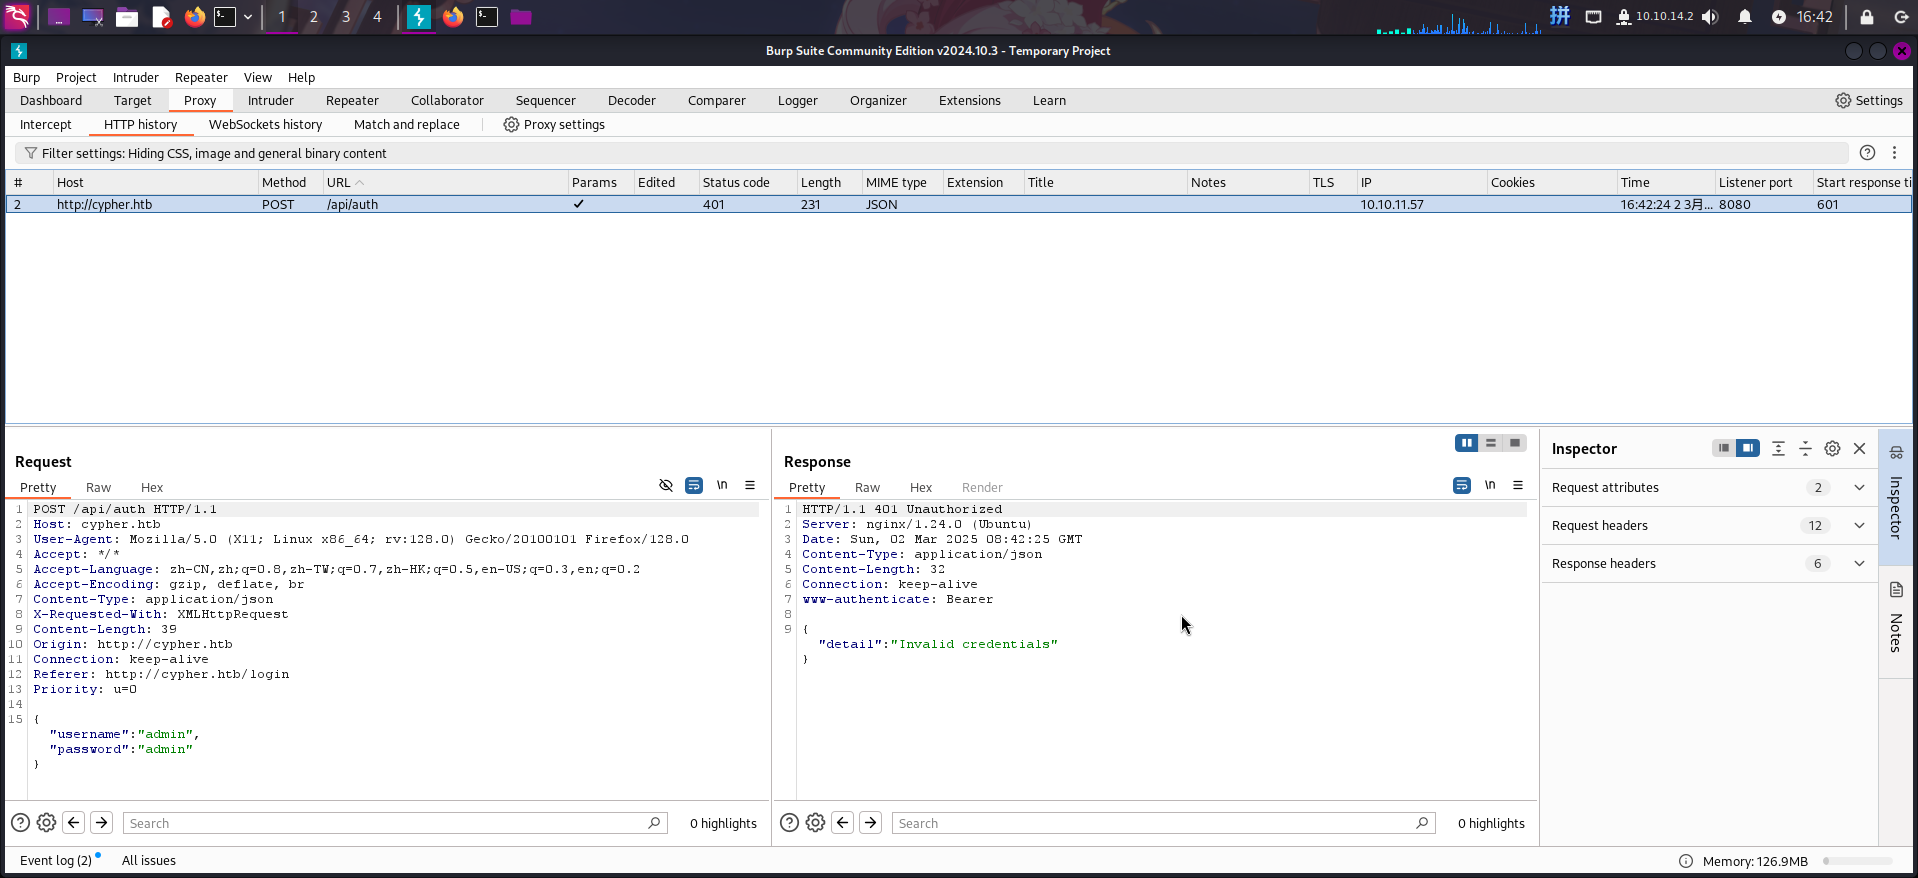
Task: Launch Firefox from the left panel launchers
Action: click(195, 17)
